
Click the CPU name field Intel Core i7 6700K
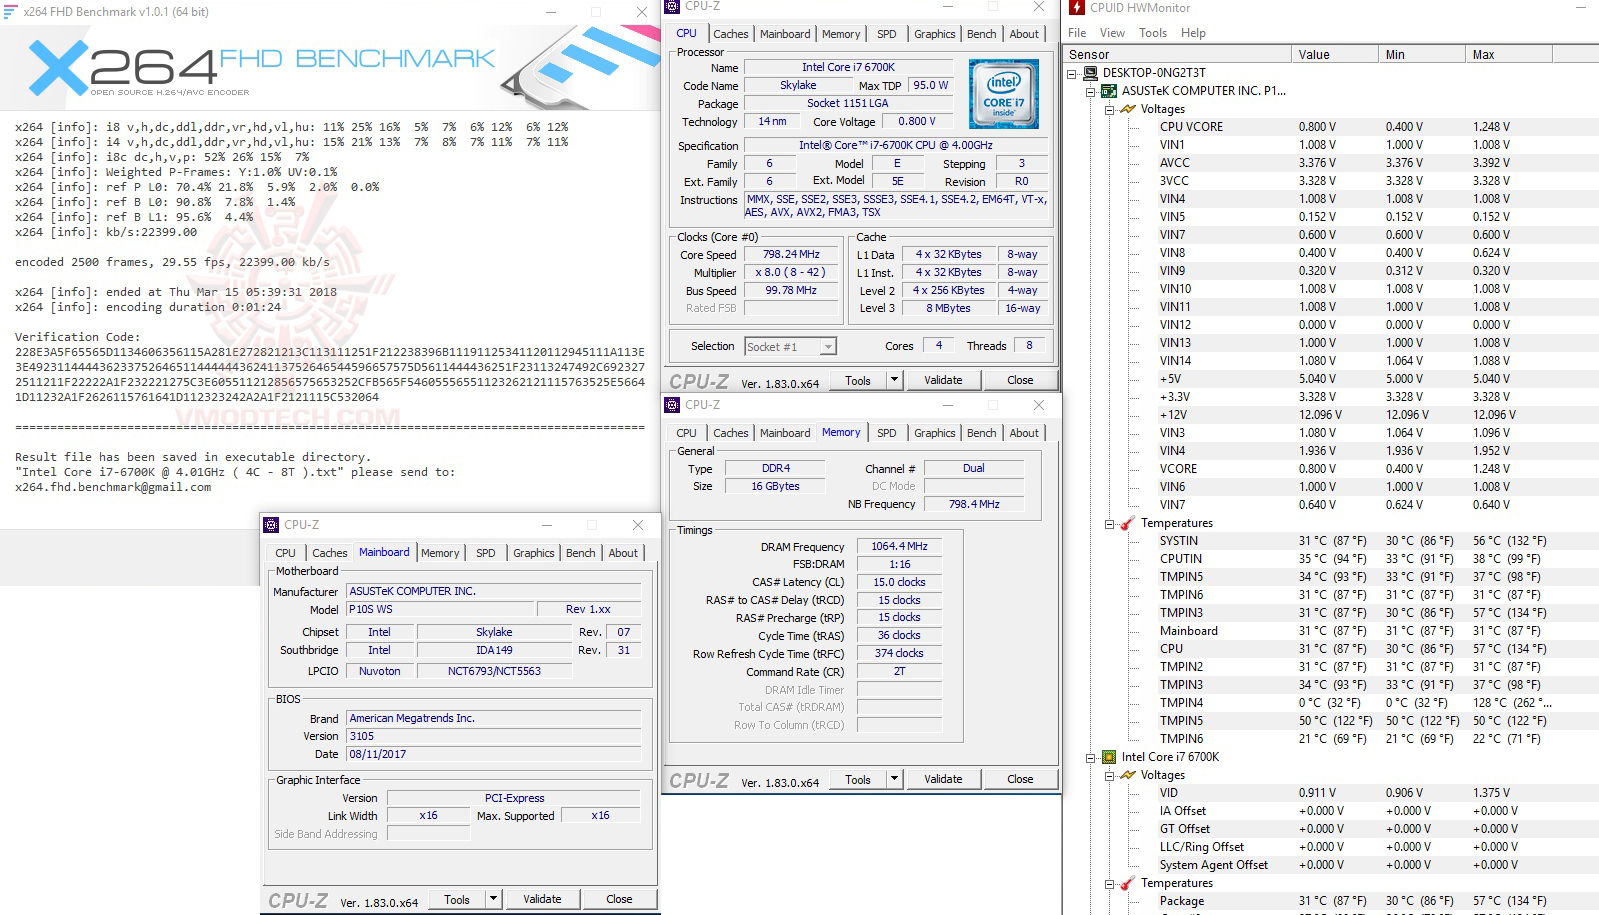848,67
